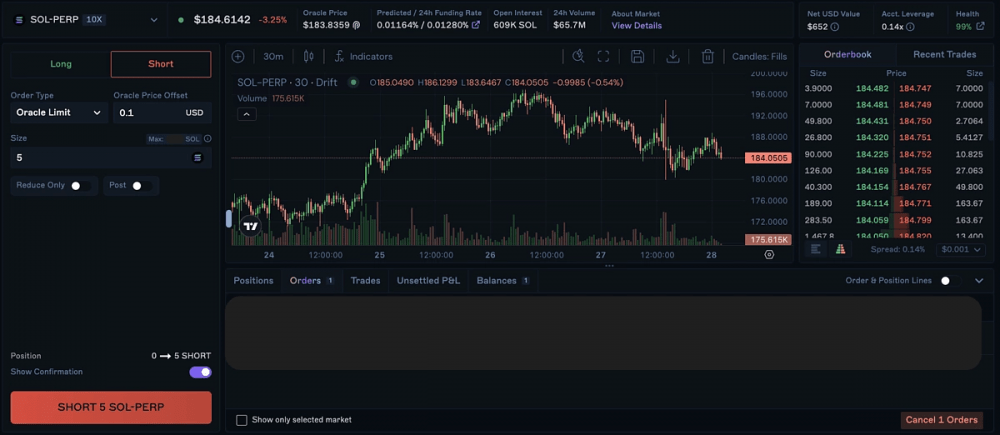Toggle the Reduce Only switch
This screenshot has height=435, width=1000.
pyautogui.click(x=80, y=186)
